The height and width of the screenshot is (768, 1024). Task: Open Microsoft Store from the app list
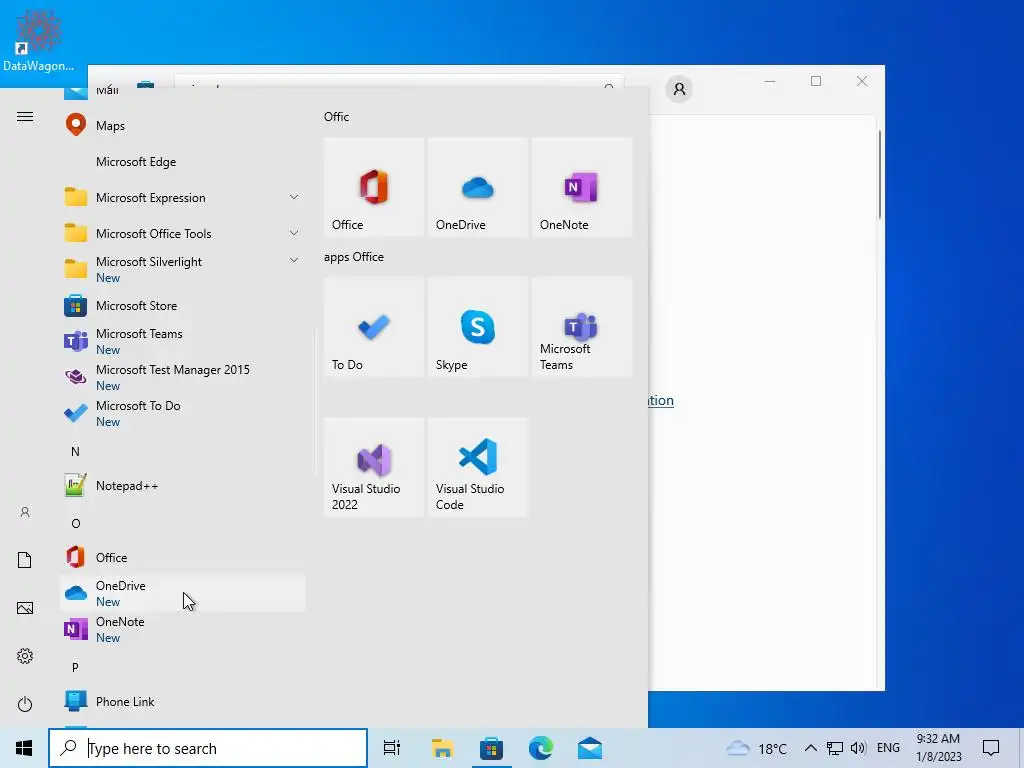click(x=183, y=306)
